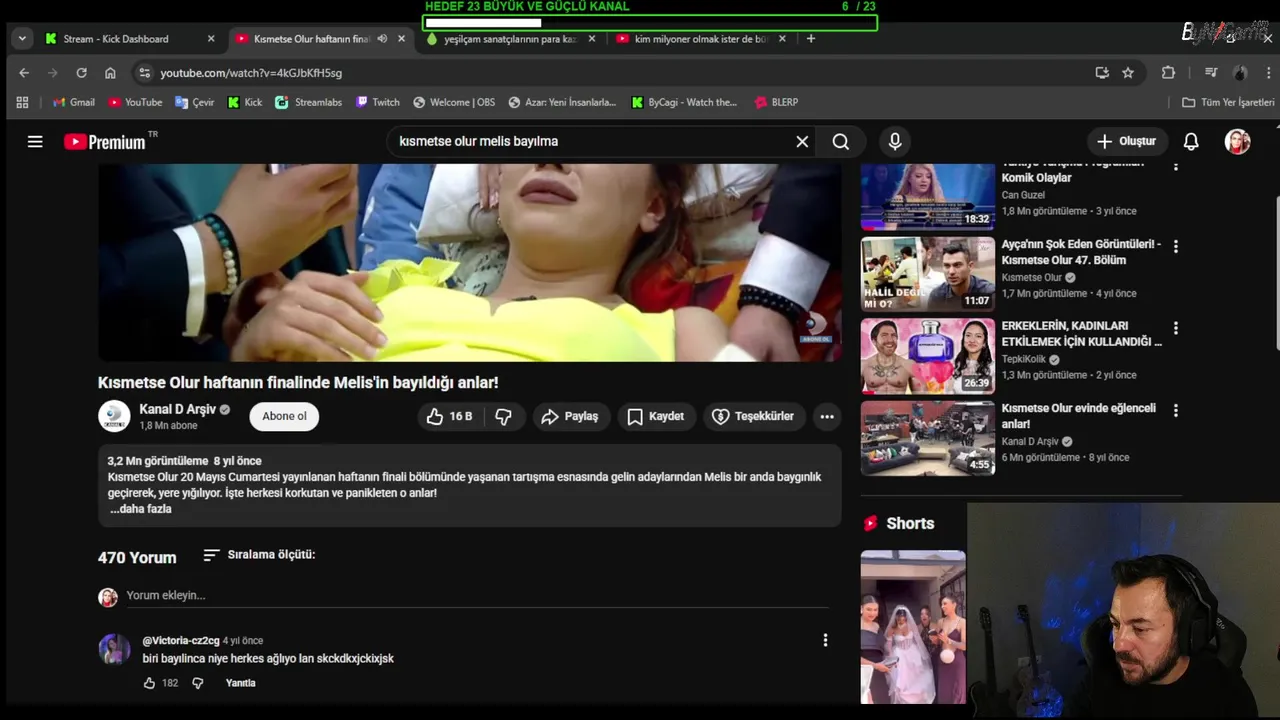Dislike the Victoria-cz2cg comment
Viewport: 1280px width, 720px height.
click(198, 683)
